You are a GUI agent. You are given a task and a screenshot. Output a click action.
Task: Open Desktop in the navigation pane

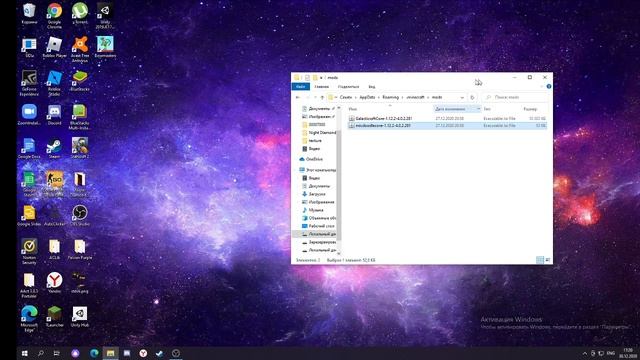(318, 226)
